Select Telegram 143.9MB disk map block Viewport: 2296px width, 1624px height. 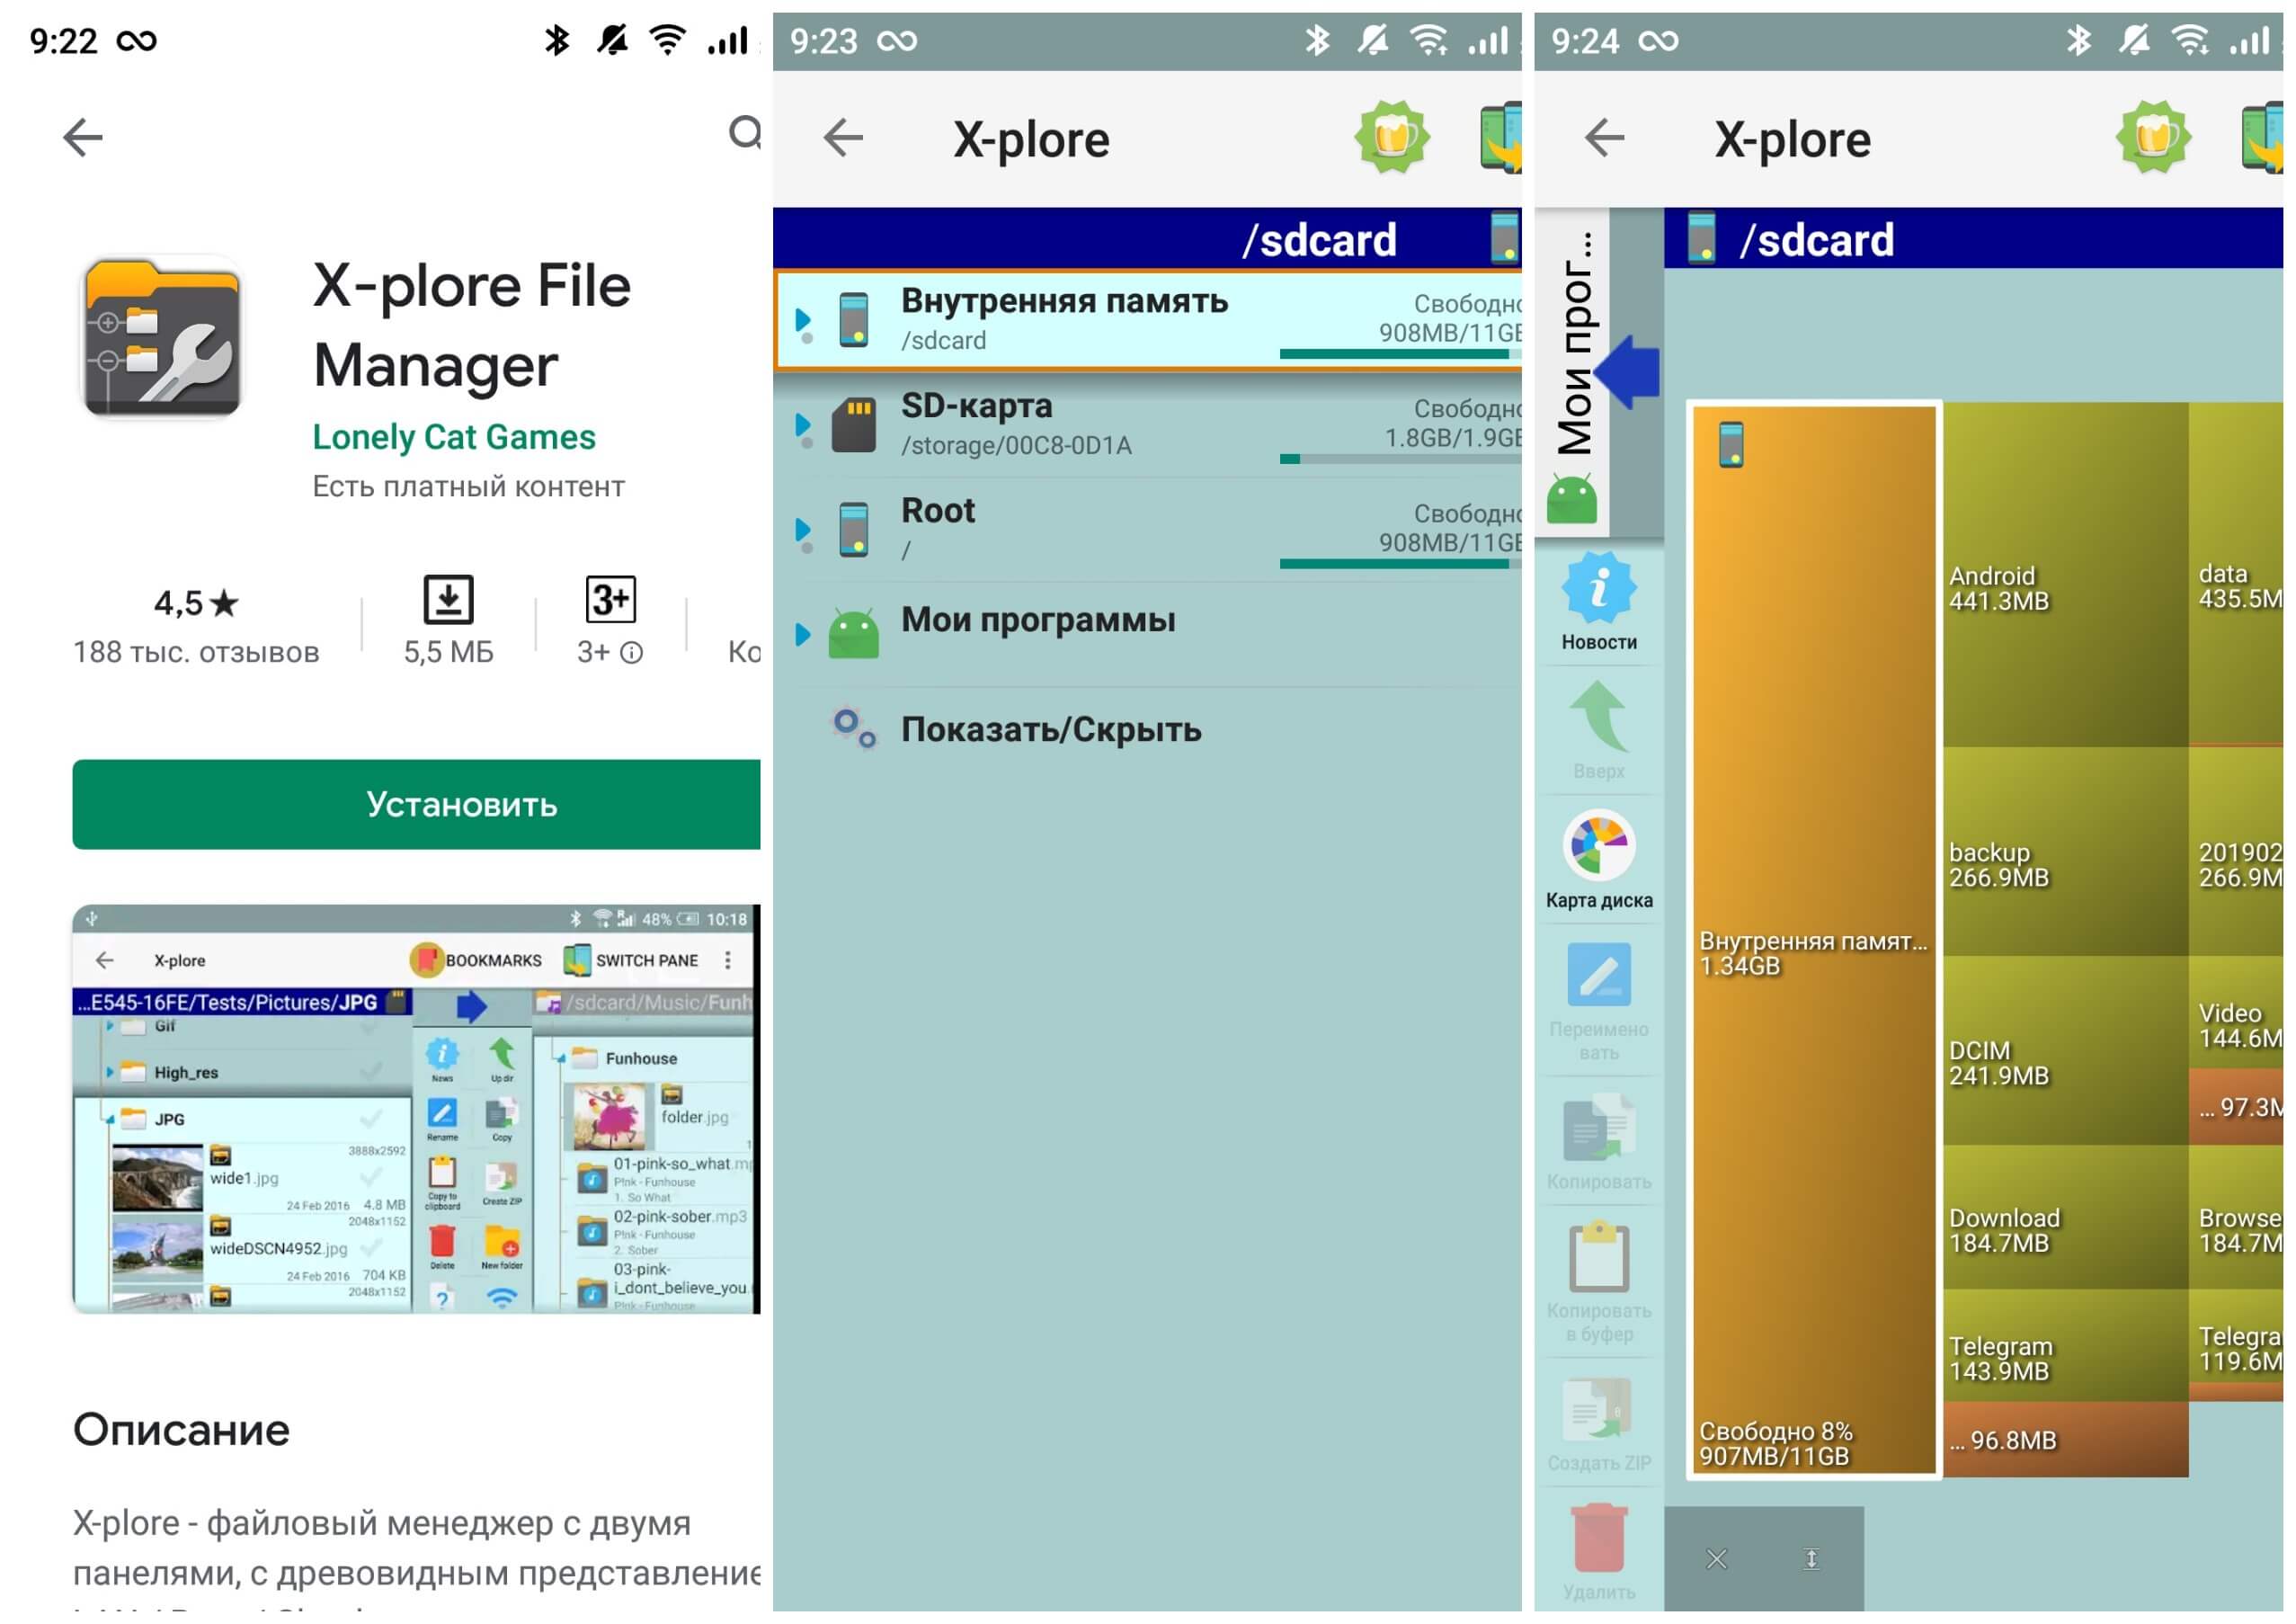click(x=2066, y=1345)
